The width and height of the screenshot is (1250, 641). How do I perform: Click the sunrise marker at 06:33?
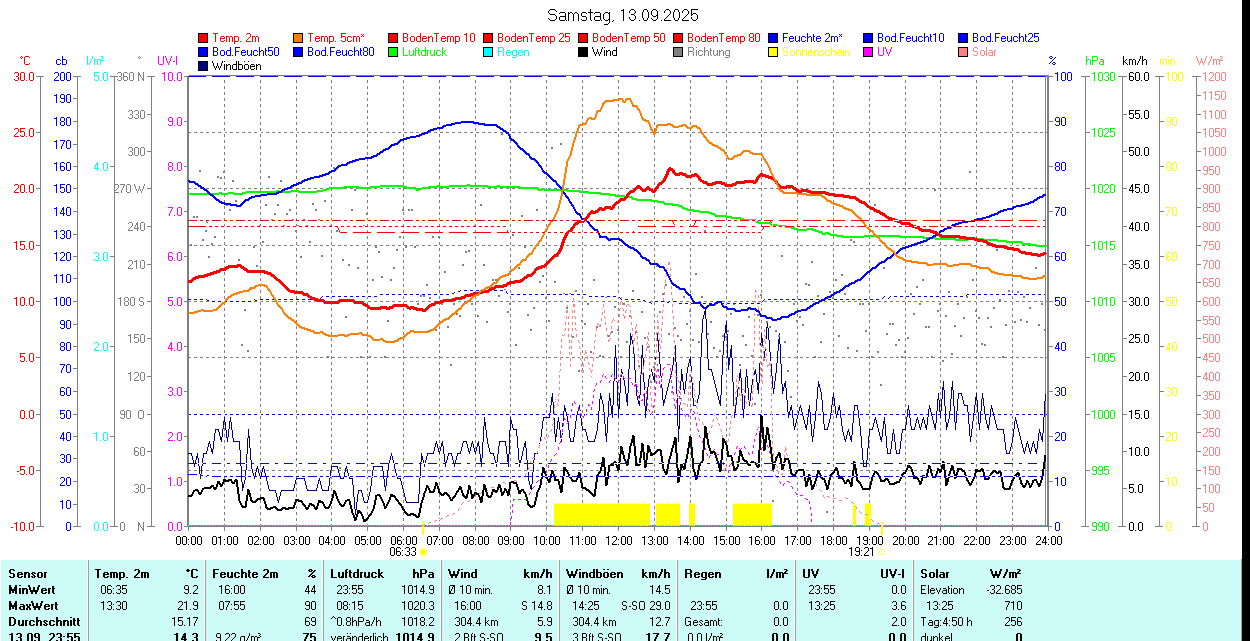(x=423, y=551)
